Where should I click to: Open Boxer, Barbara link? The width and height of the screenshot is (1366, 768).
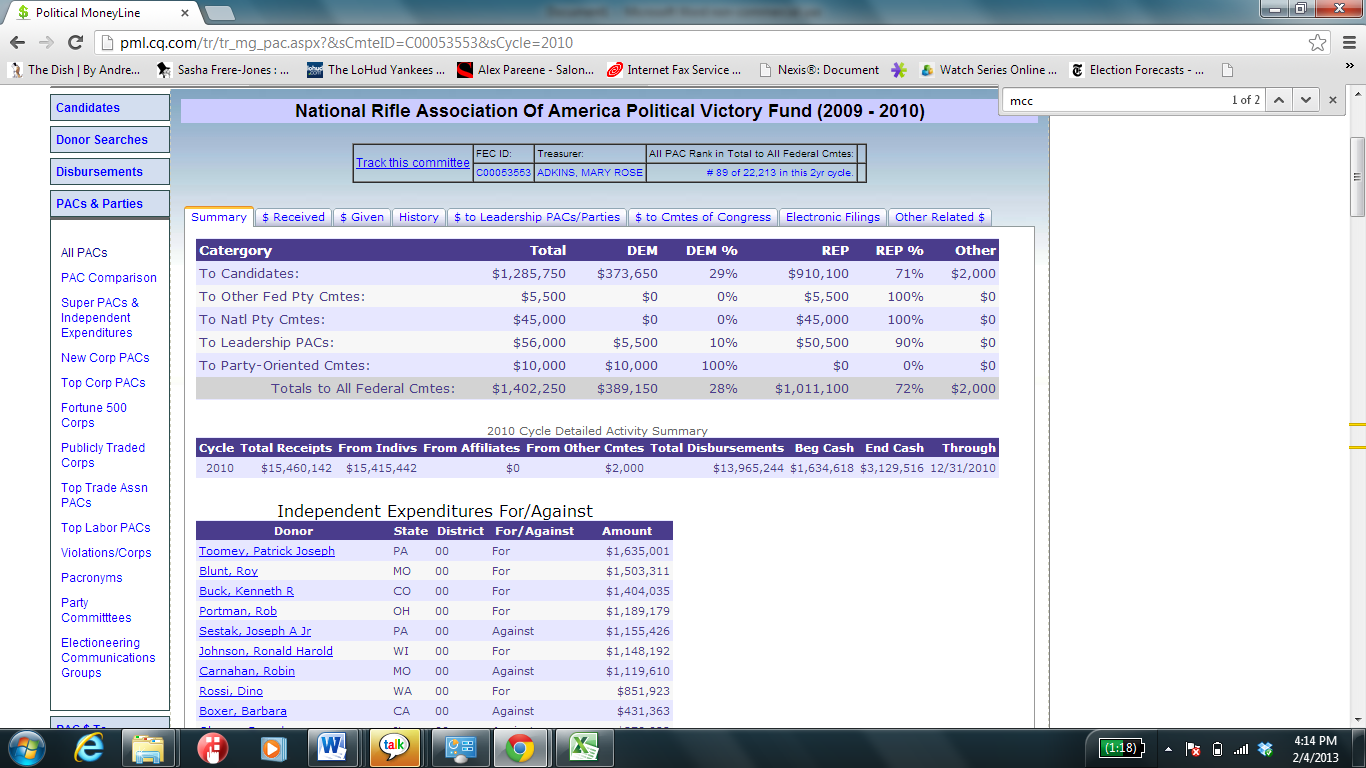coord(243,711)
